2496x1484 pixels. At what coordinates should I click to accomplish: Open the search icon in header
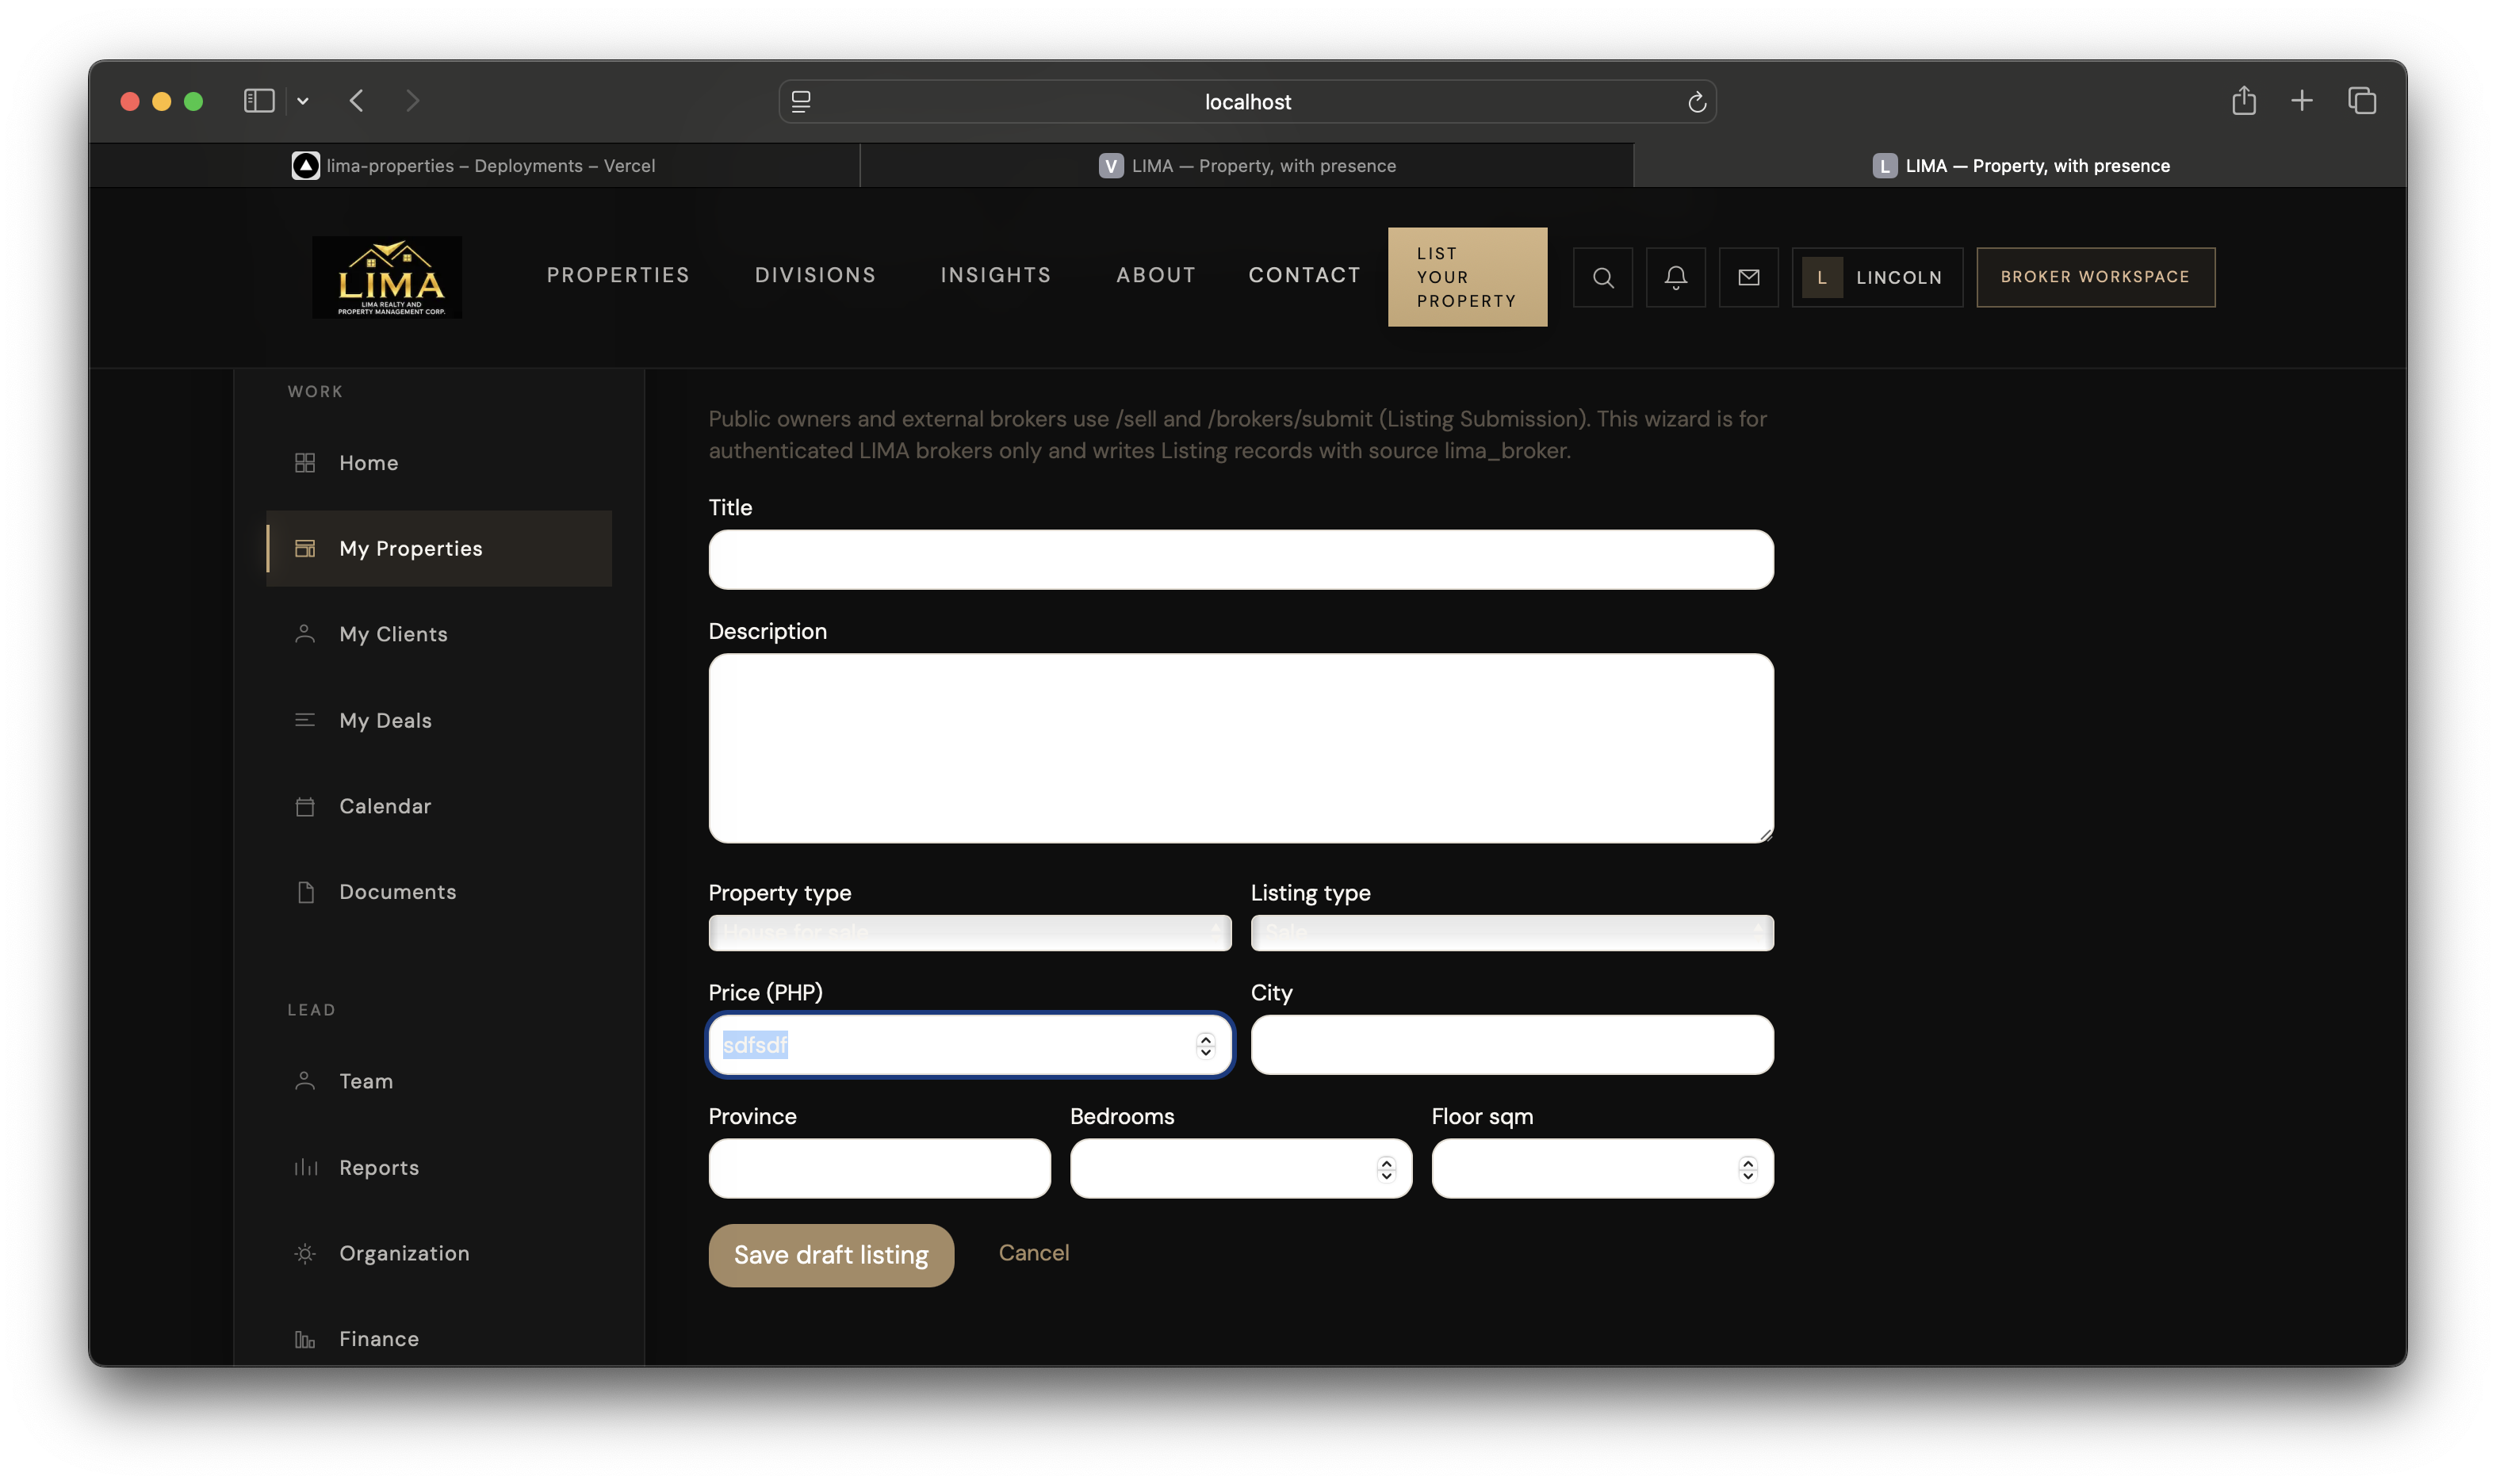1602,277
